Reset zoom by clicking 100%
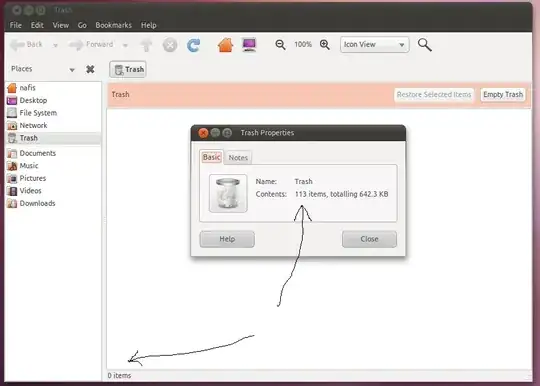The image size is (540, 386). (303, 44)
